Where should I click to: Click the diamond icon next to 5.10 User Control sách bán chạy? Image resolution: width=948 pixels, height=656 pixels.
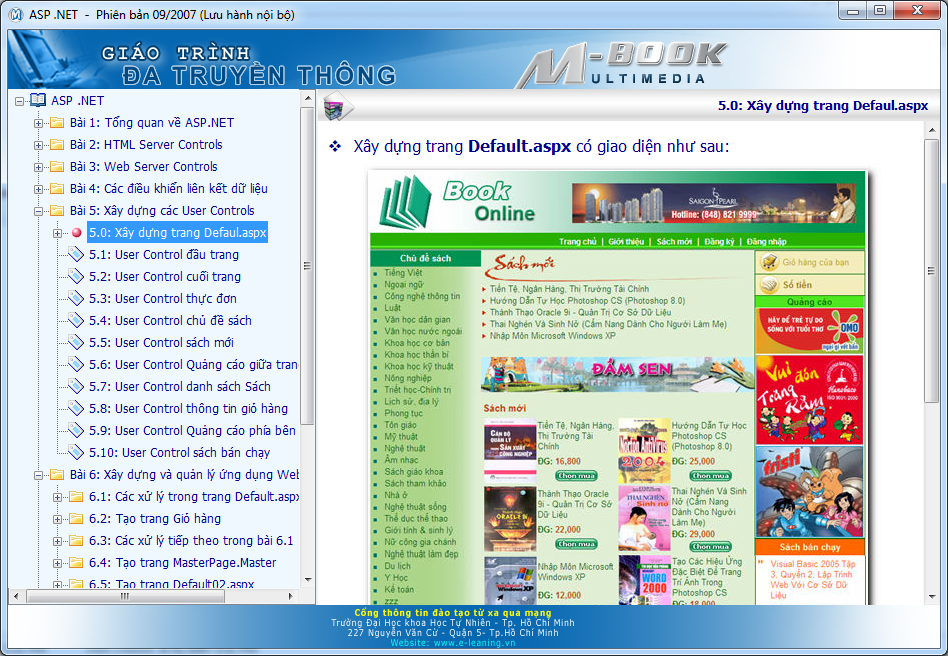(76, 452)
